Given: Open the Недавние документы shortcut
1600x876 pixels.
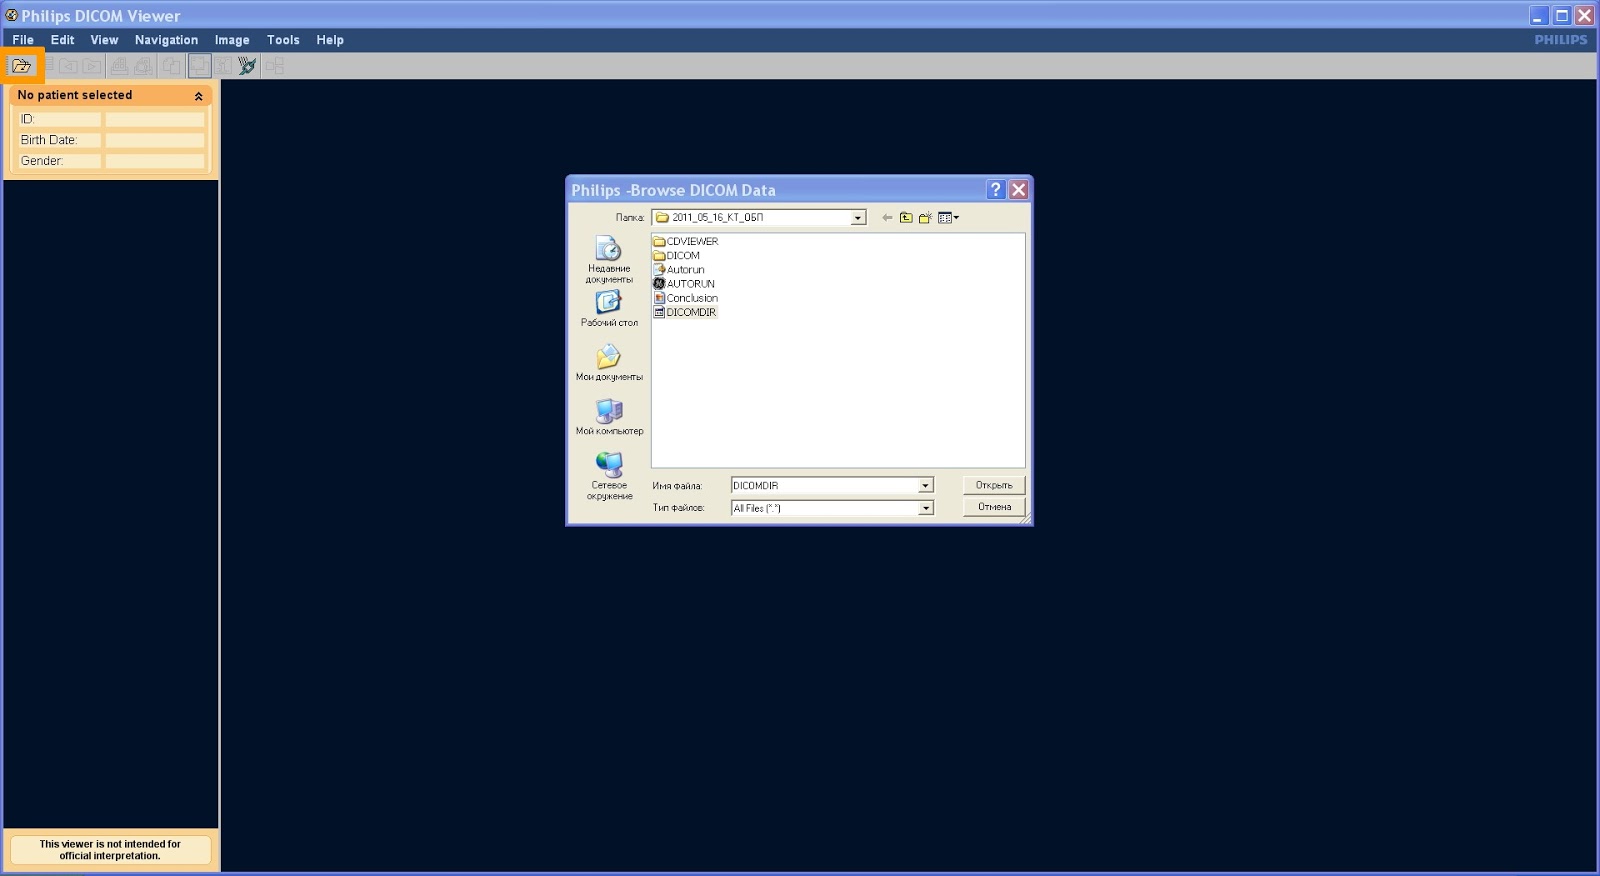Looking at the screenshot, I should (609, 259).
